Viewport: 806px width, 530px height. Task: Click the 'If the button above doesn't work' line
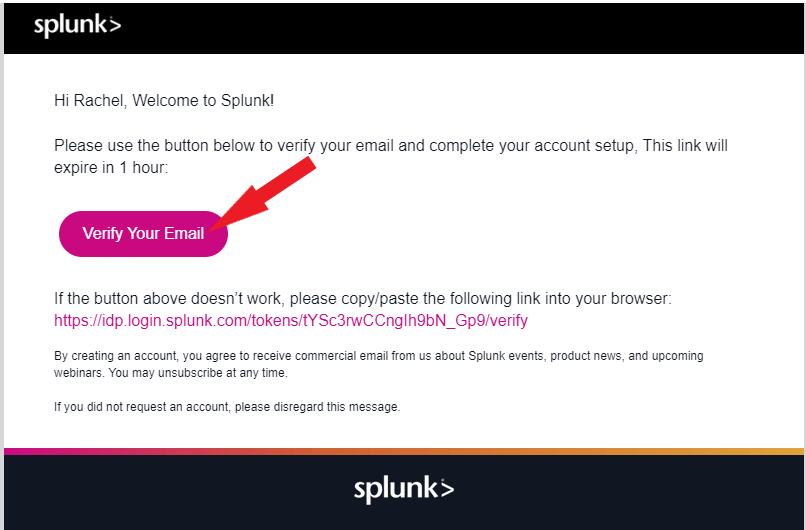(363, 299)
